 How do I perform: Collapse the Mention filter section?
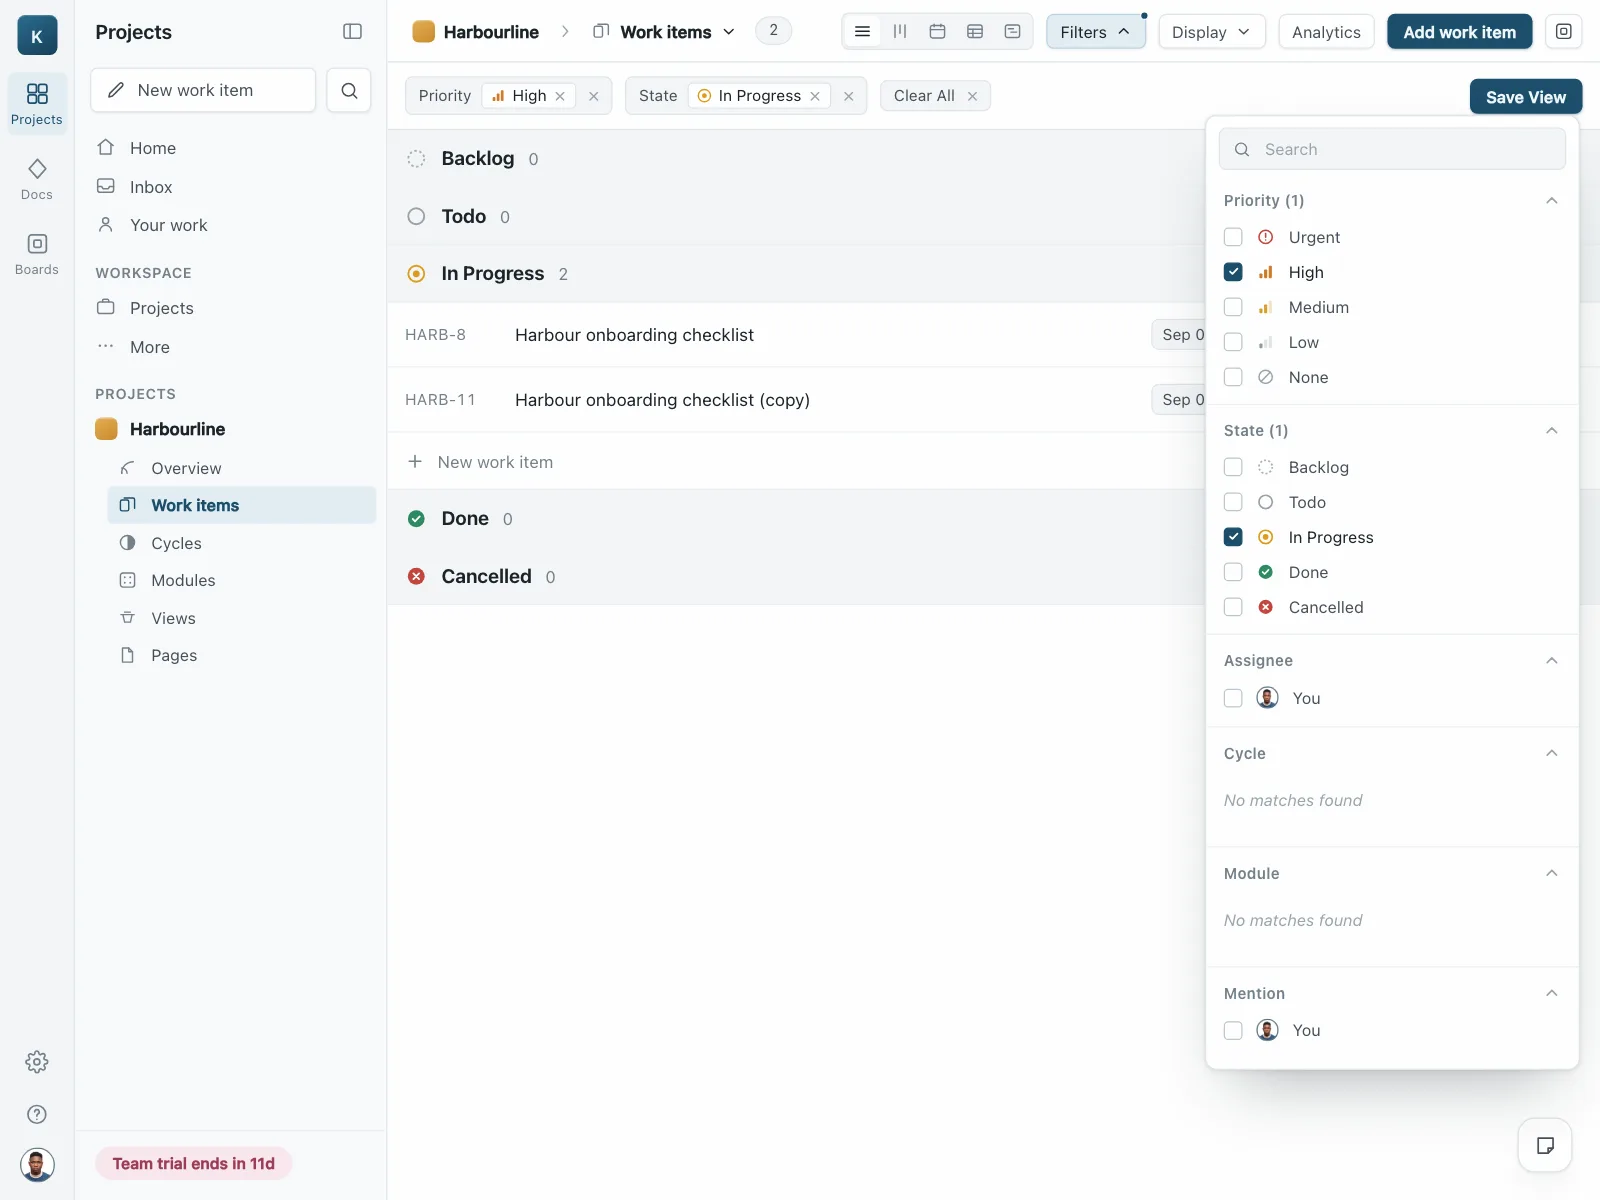[1552, 994]
